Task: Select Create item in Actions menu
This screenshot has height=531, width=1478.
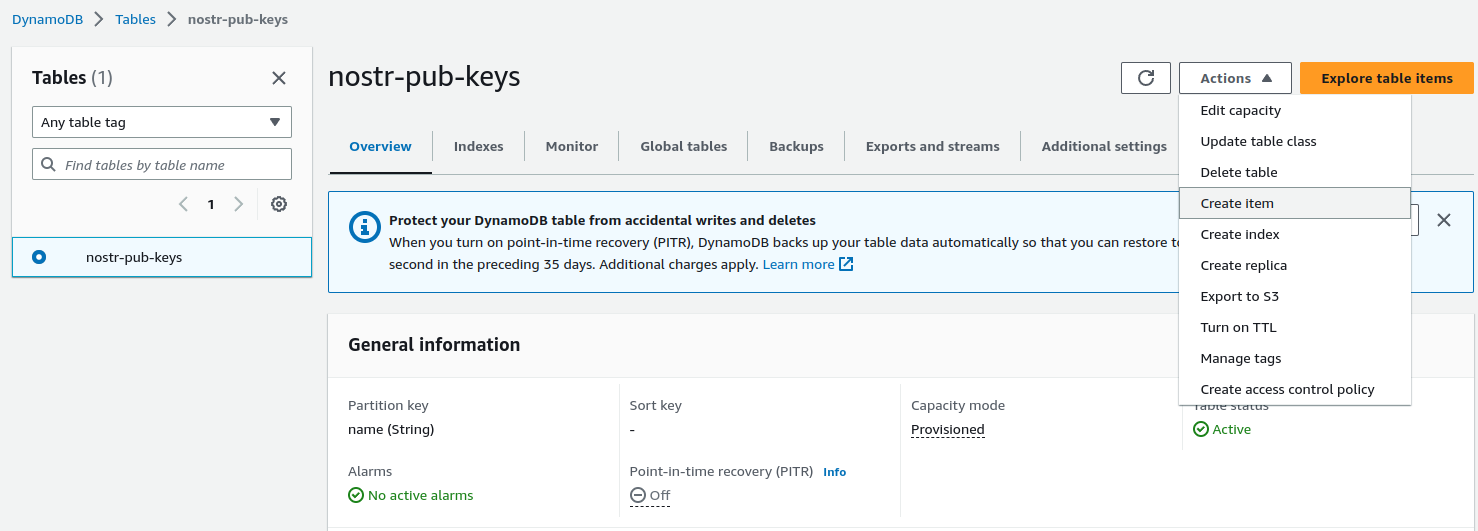Action: tap(1294, 203)
